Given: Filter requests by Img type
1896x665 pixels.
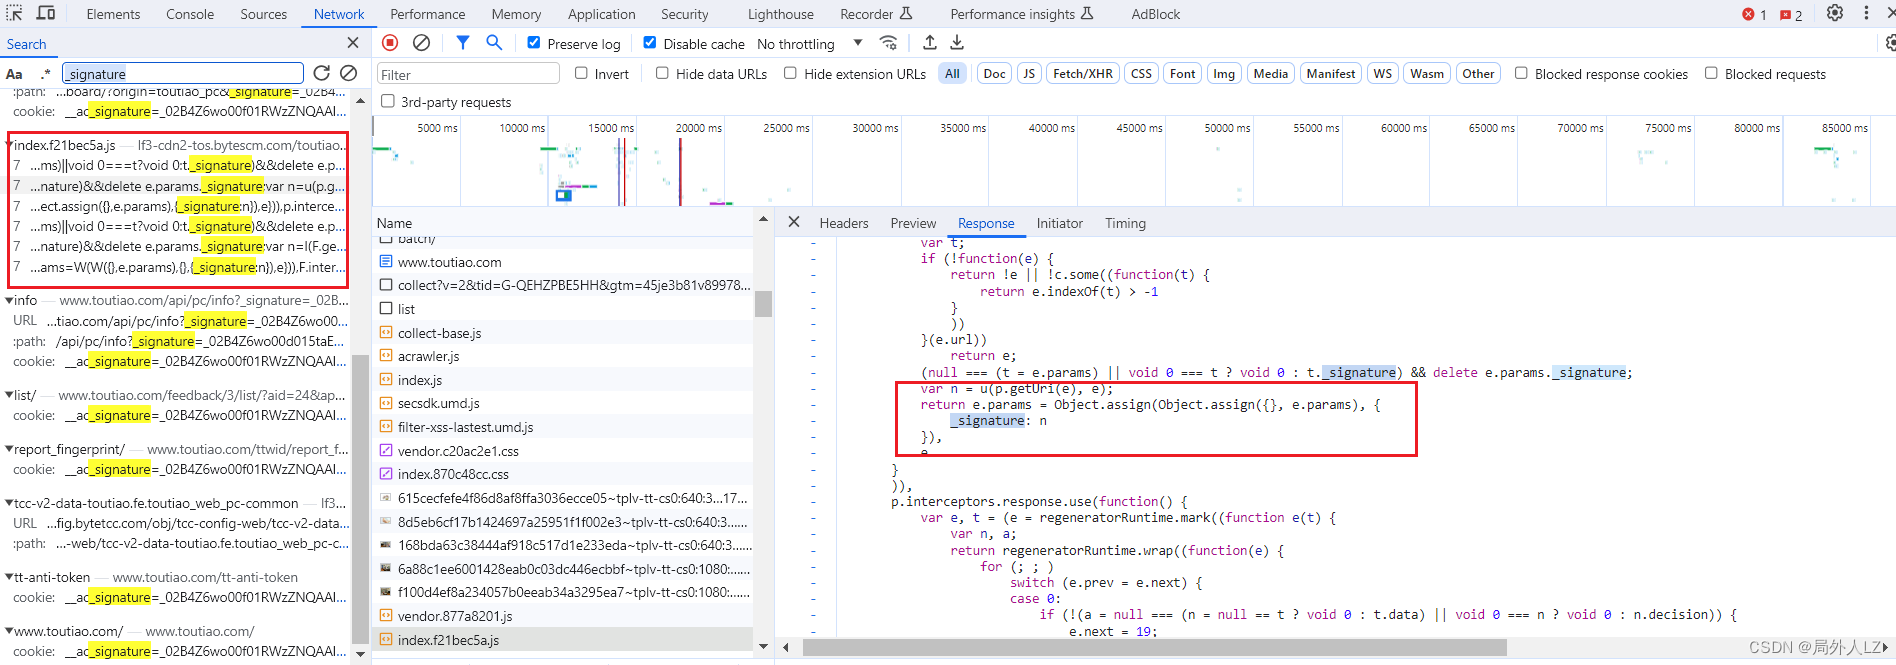Looking at the screenshot, I should [1224, 73].
